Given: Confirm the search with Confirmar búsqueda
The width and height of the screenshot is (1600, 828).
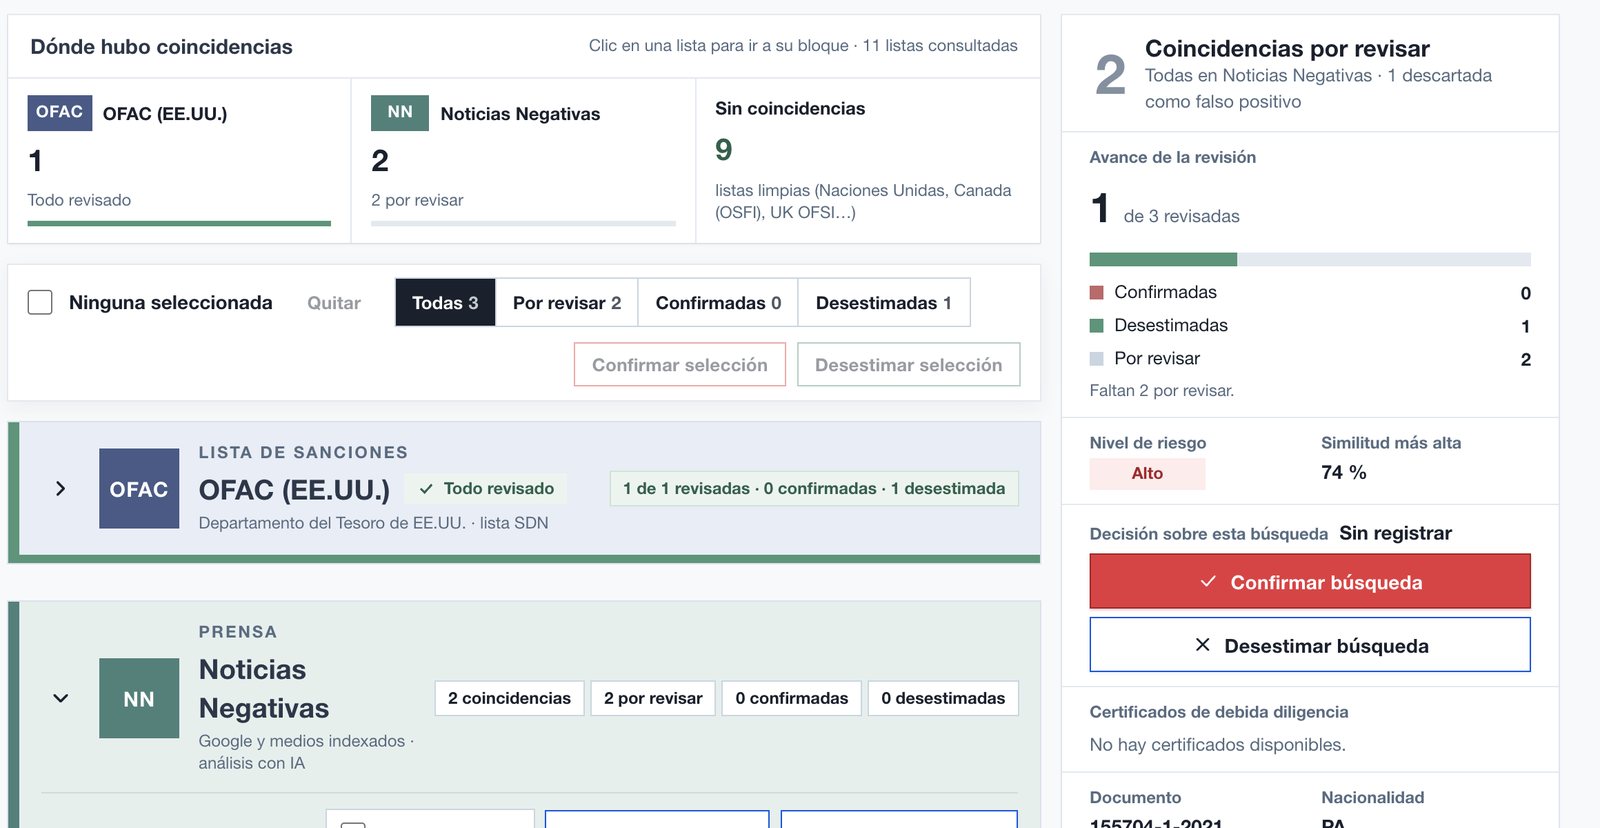Looking at the screenshot, I should coord(1310,581).
